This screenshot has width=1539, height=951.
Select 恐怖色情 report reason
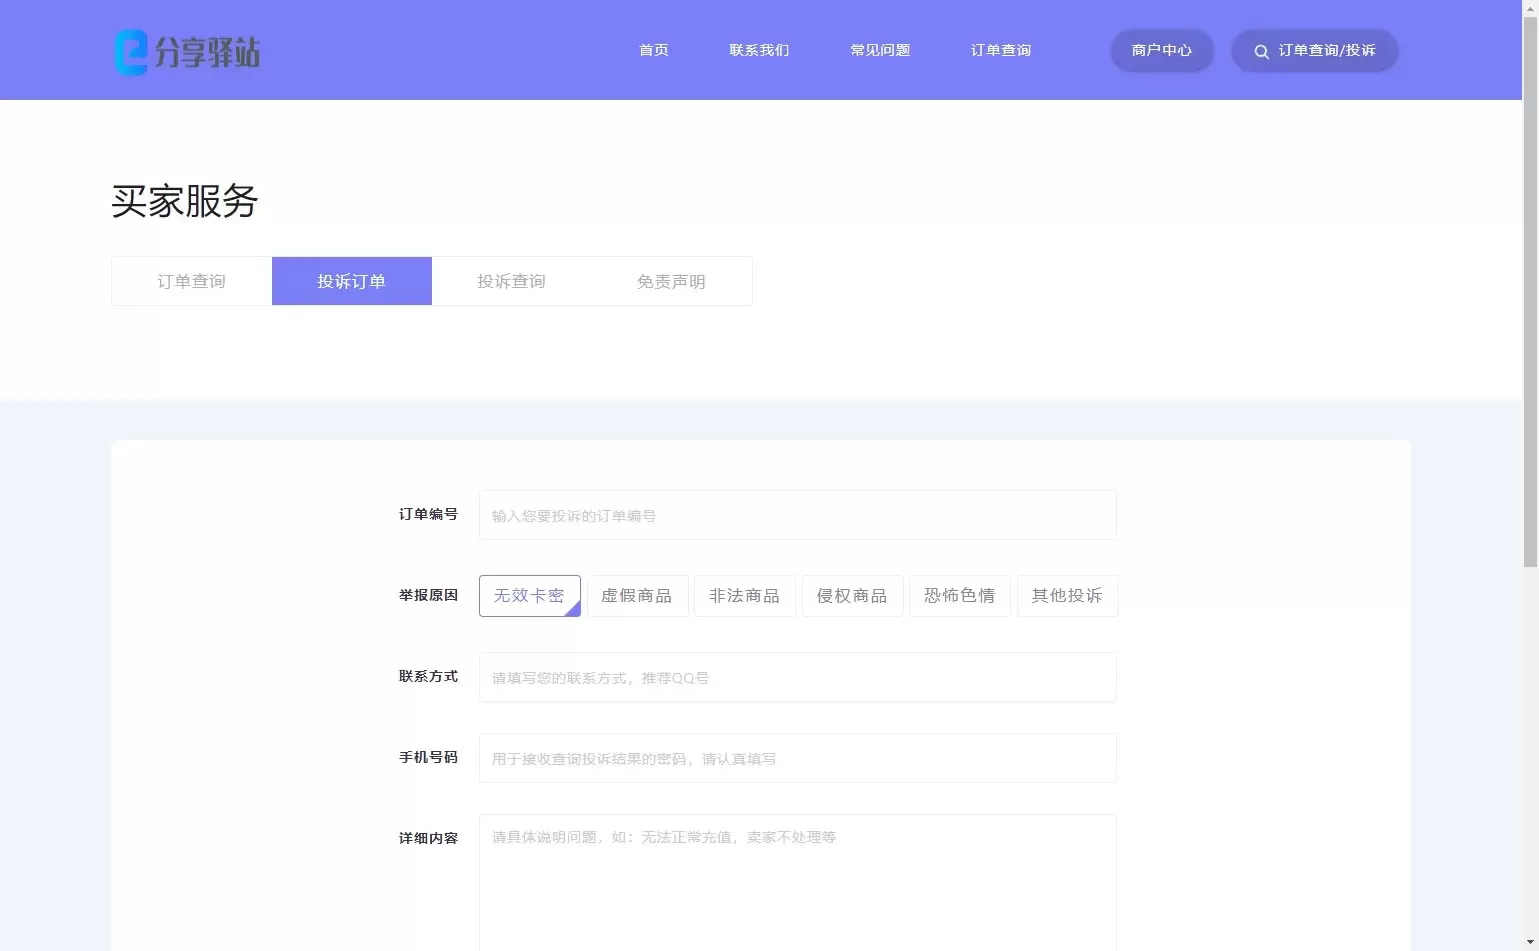(x=960, y=596)
